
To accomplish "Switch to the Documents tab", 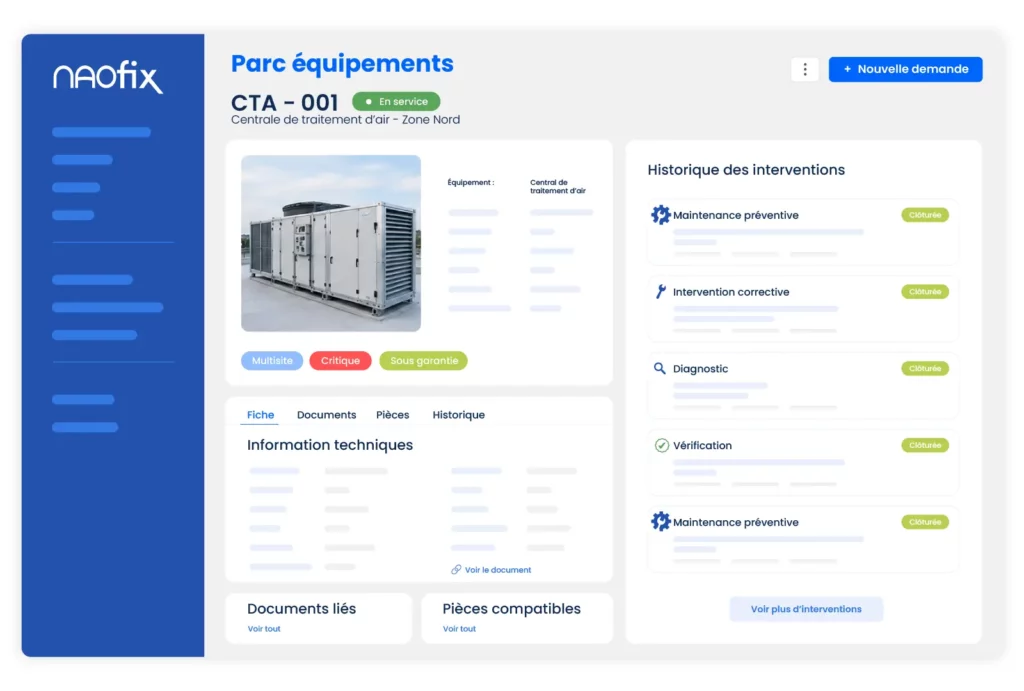I will (327, 415).
